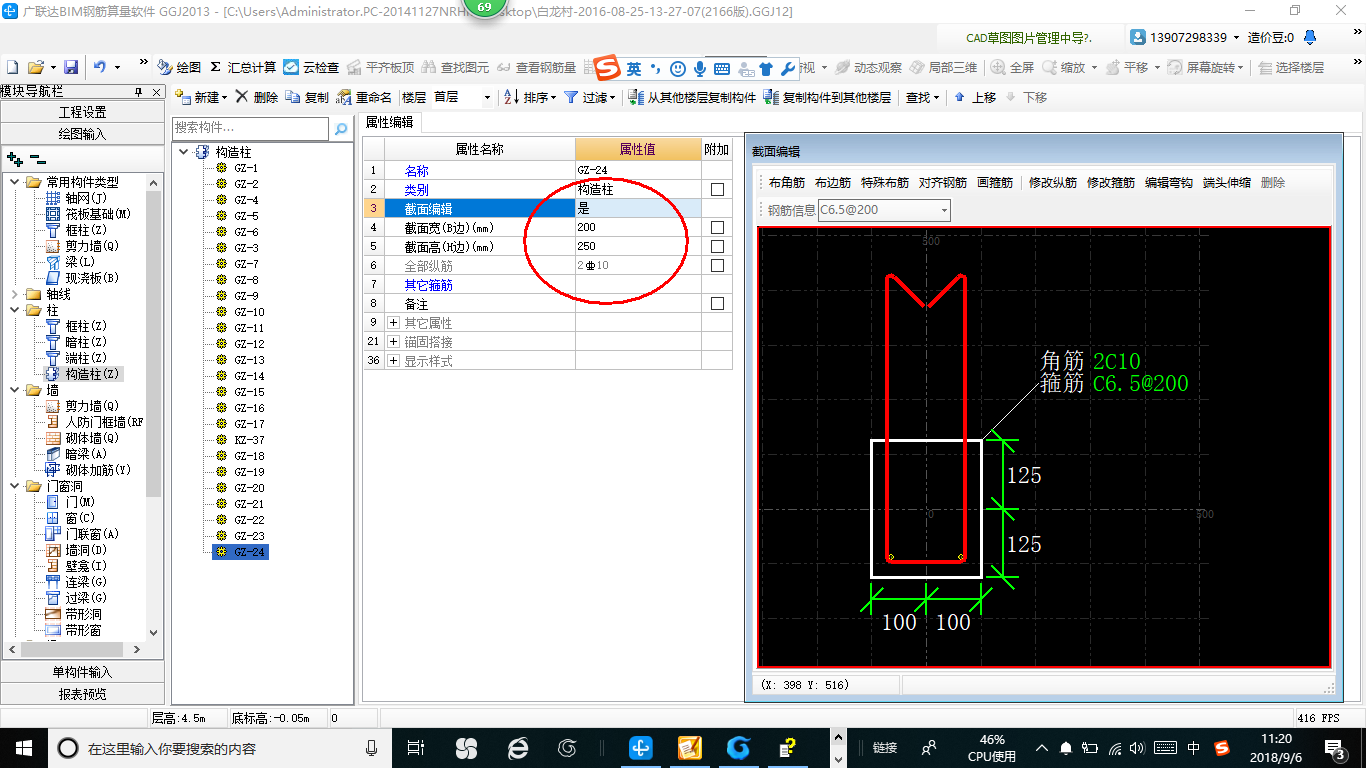Click the 全屏 fullscreen tool

click(x=1012, y=67)
